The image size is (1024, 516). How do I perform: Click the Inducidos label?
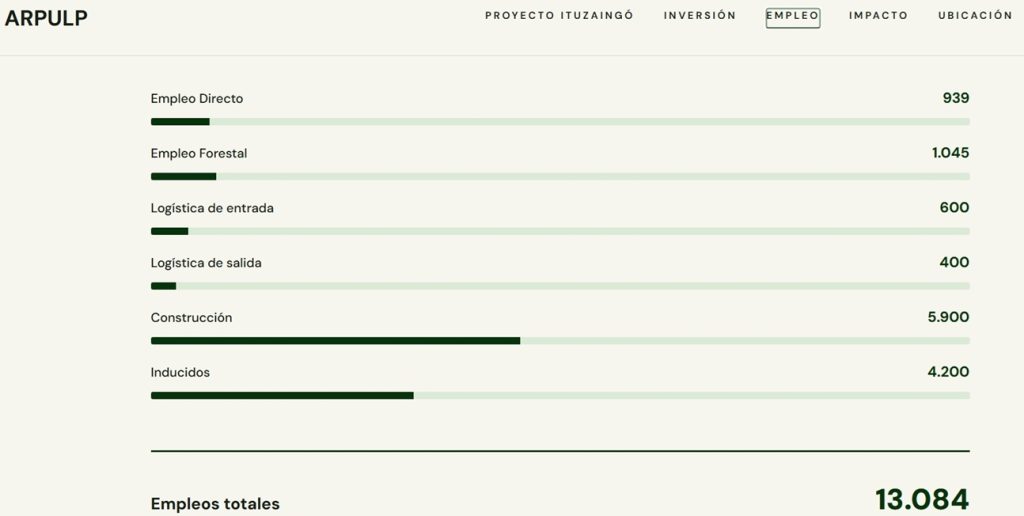(x=180, y=373)
